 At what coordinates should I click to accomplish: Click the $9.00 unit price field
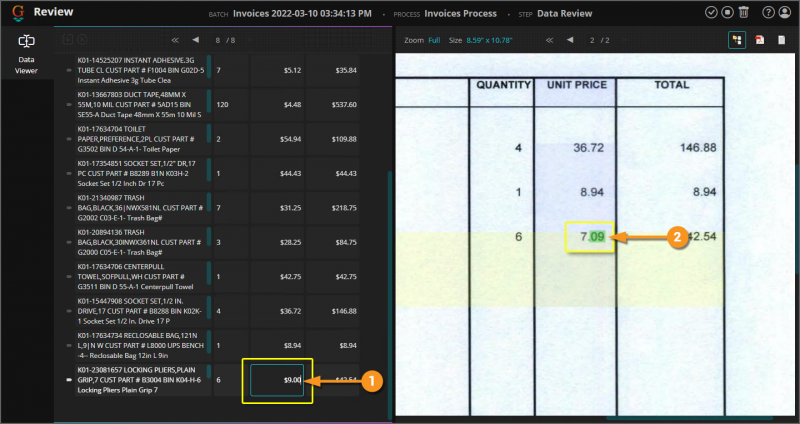click(277, 380)
